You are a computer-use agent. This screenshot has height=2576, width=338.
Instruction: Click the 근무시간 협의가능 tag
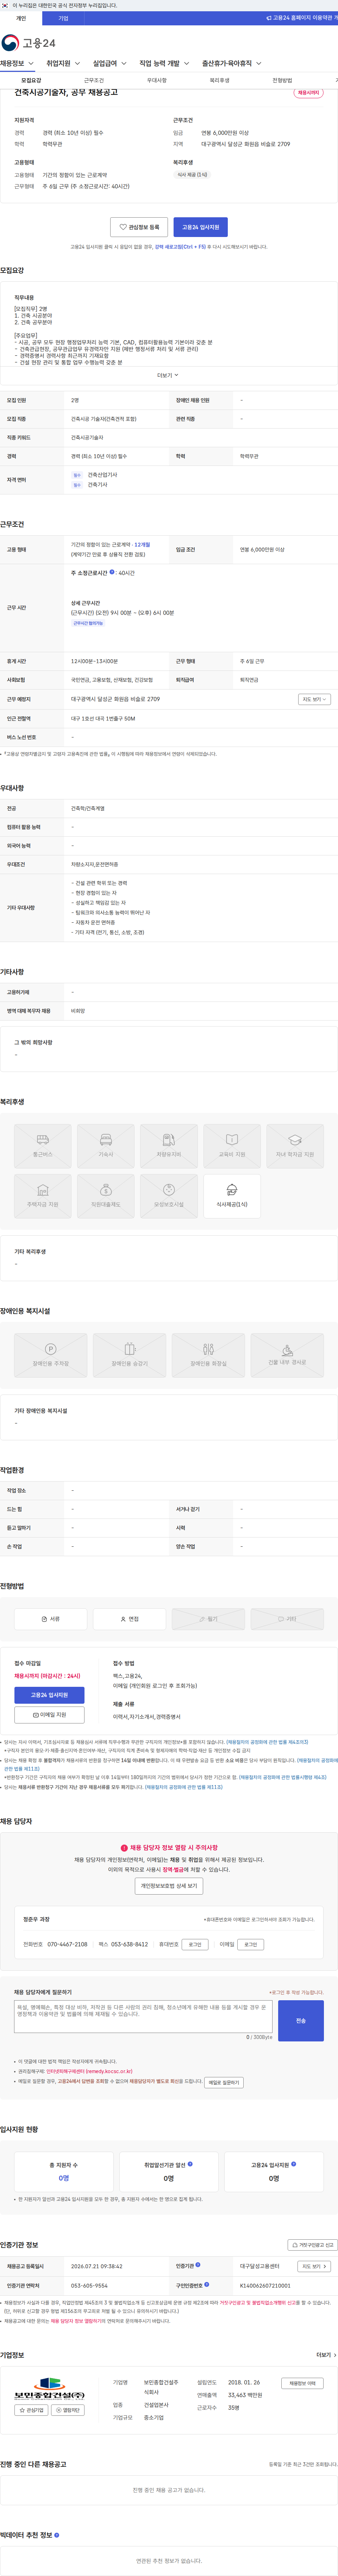[x=88, y=623]
